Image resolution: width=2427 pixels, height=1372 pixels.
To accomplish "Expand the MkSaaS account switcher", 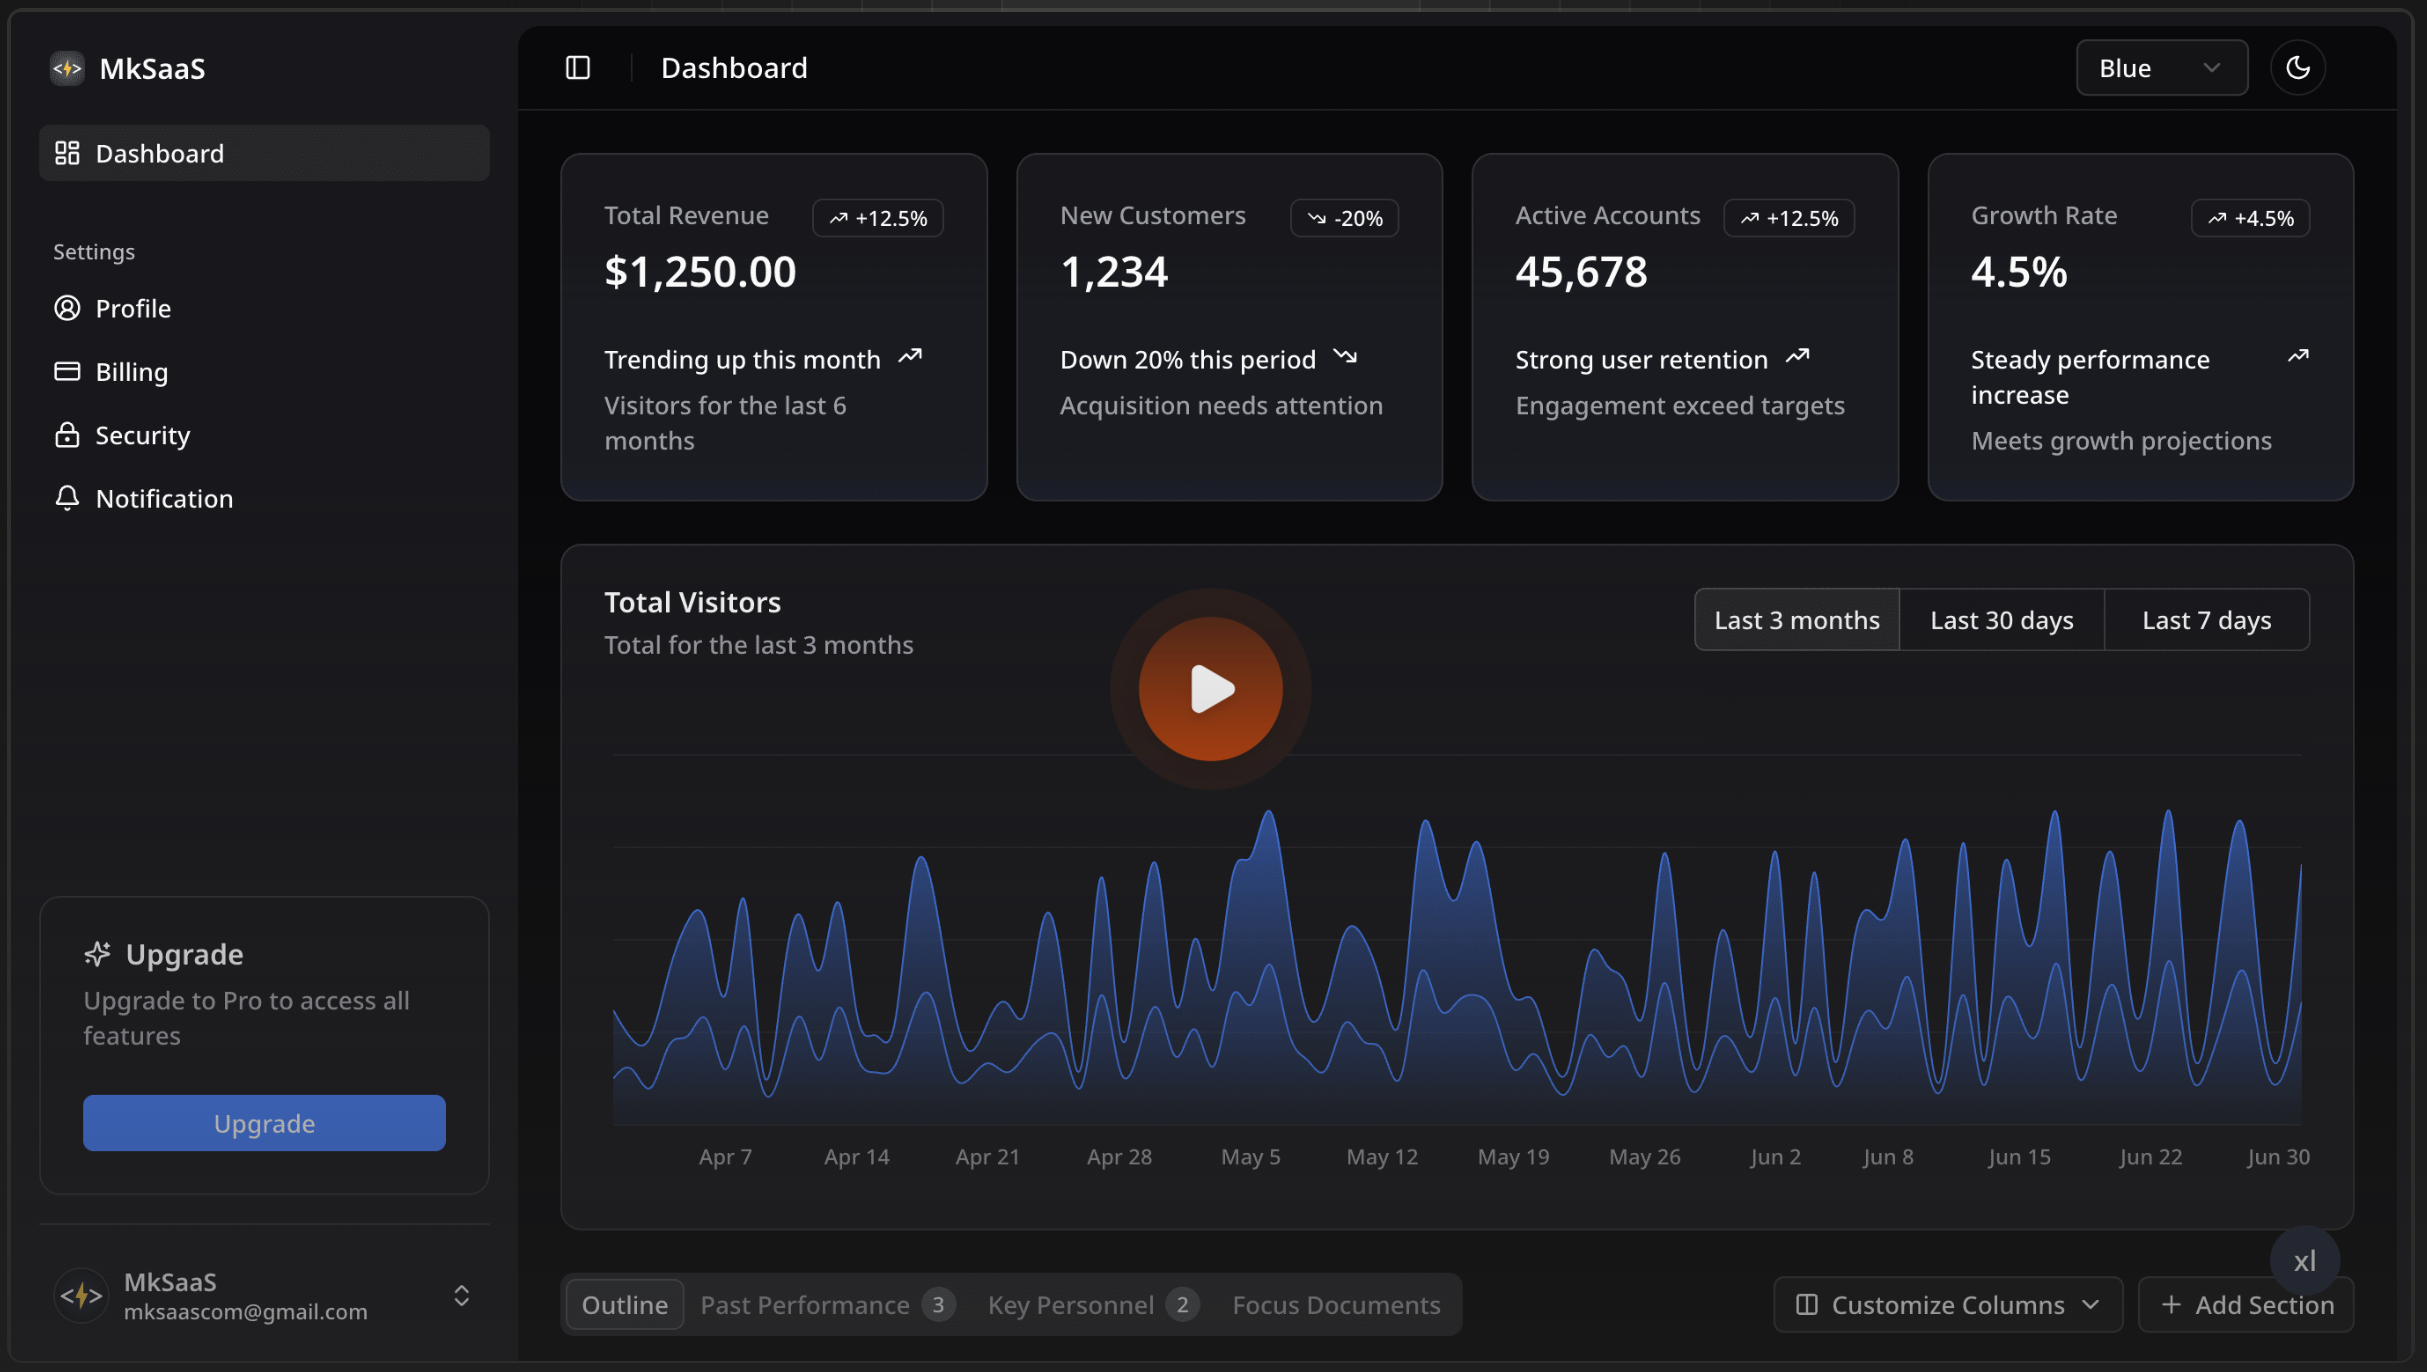I will (x=461, y=1296).
